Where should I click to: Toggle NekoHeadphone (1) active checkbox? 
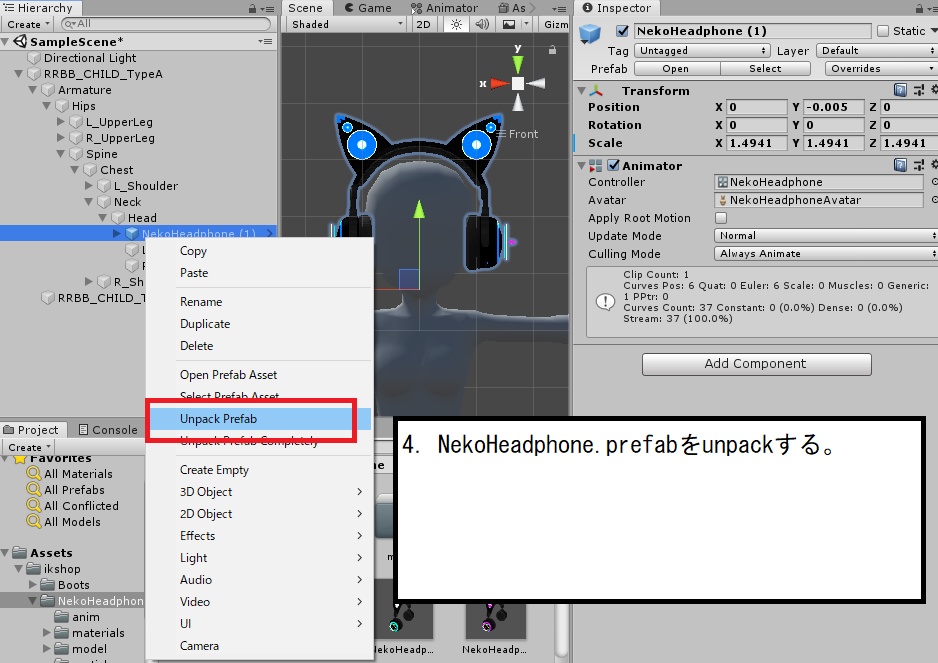622,31
